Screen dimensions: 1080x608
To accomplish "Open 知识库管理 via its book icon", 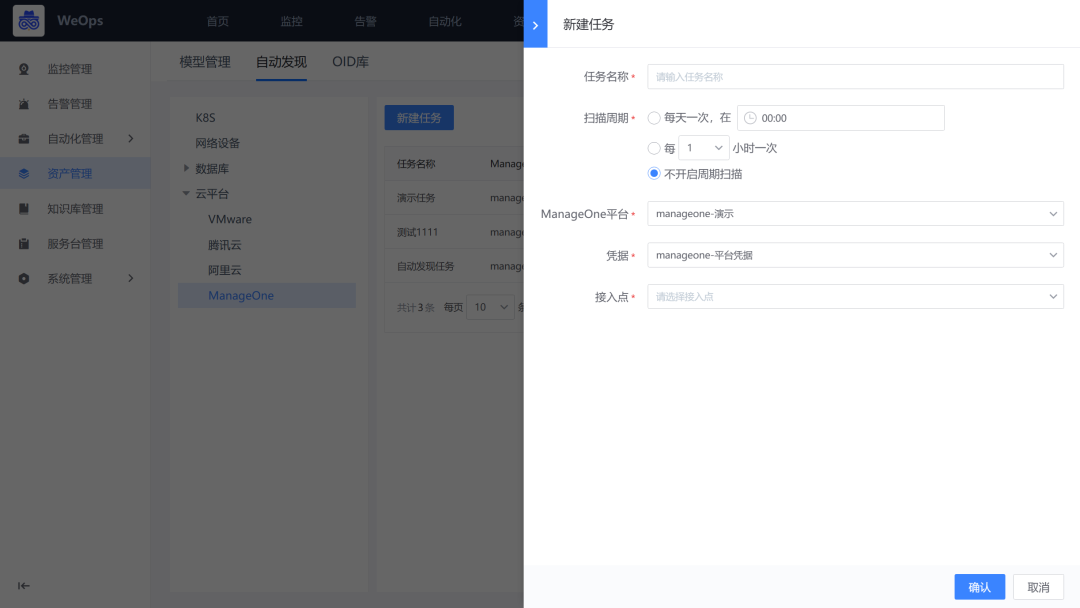I will pos(22,208).
